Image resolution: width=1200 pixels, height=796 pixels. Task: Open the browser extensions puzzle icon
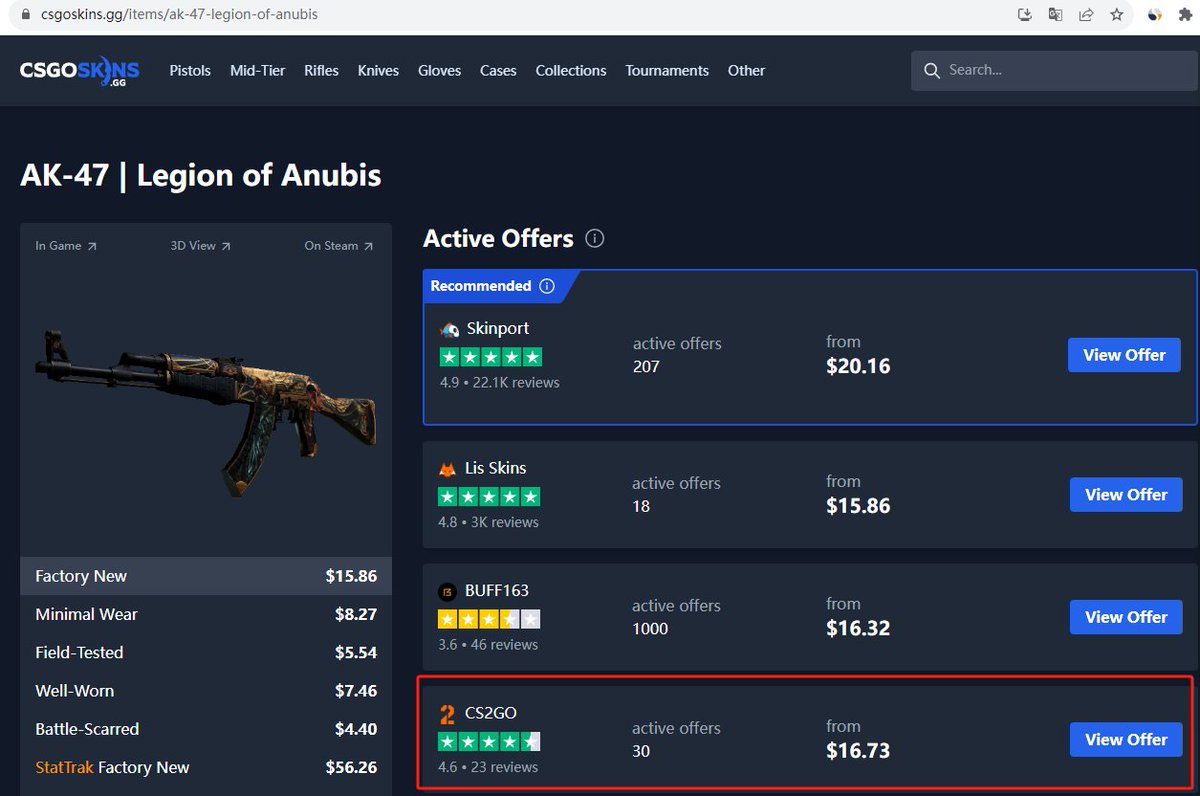pos(1186,15)
